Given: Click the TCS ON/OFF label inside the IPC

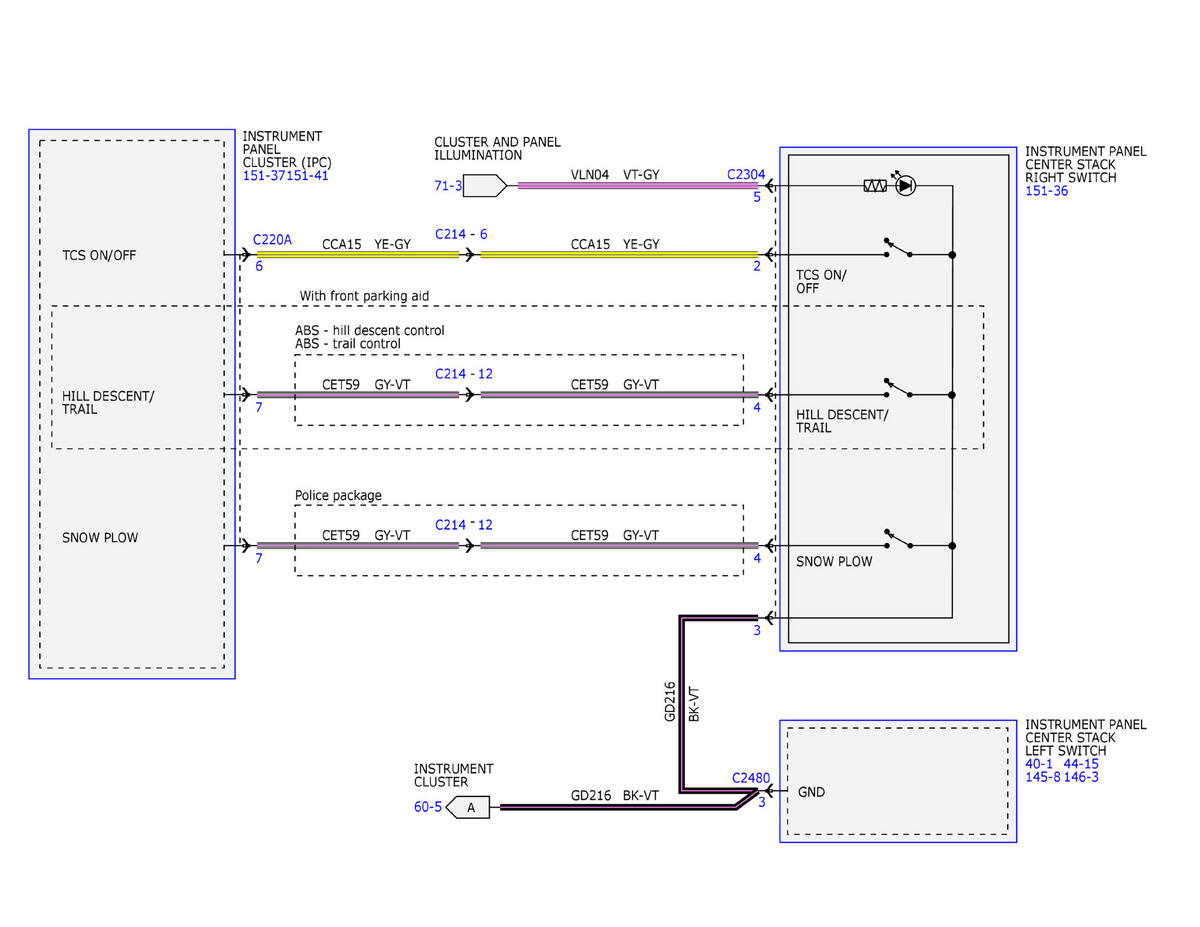Looking at the screenshot, I should (99, 255).
